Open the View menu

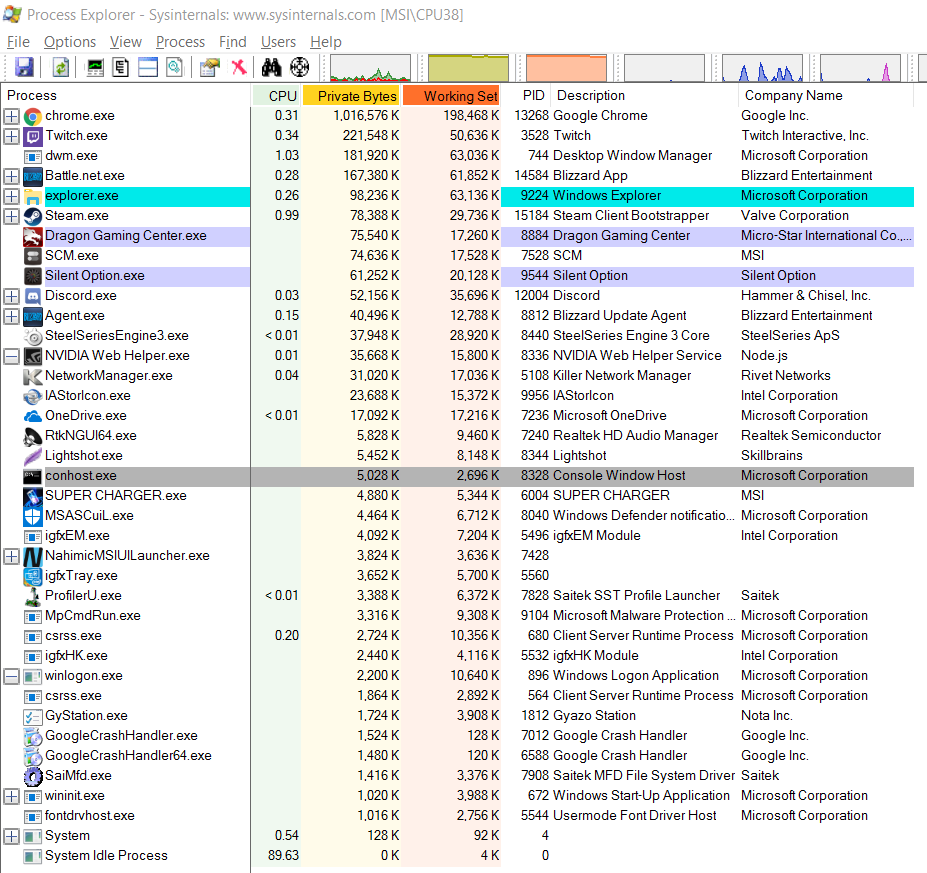click(x=125, y=42)
